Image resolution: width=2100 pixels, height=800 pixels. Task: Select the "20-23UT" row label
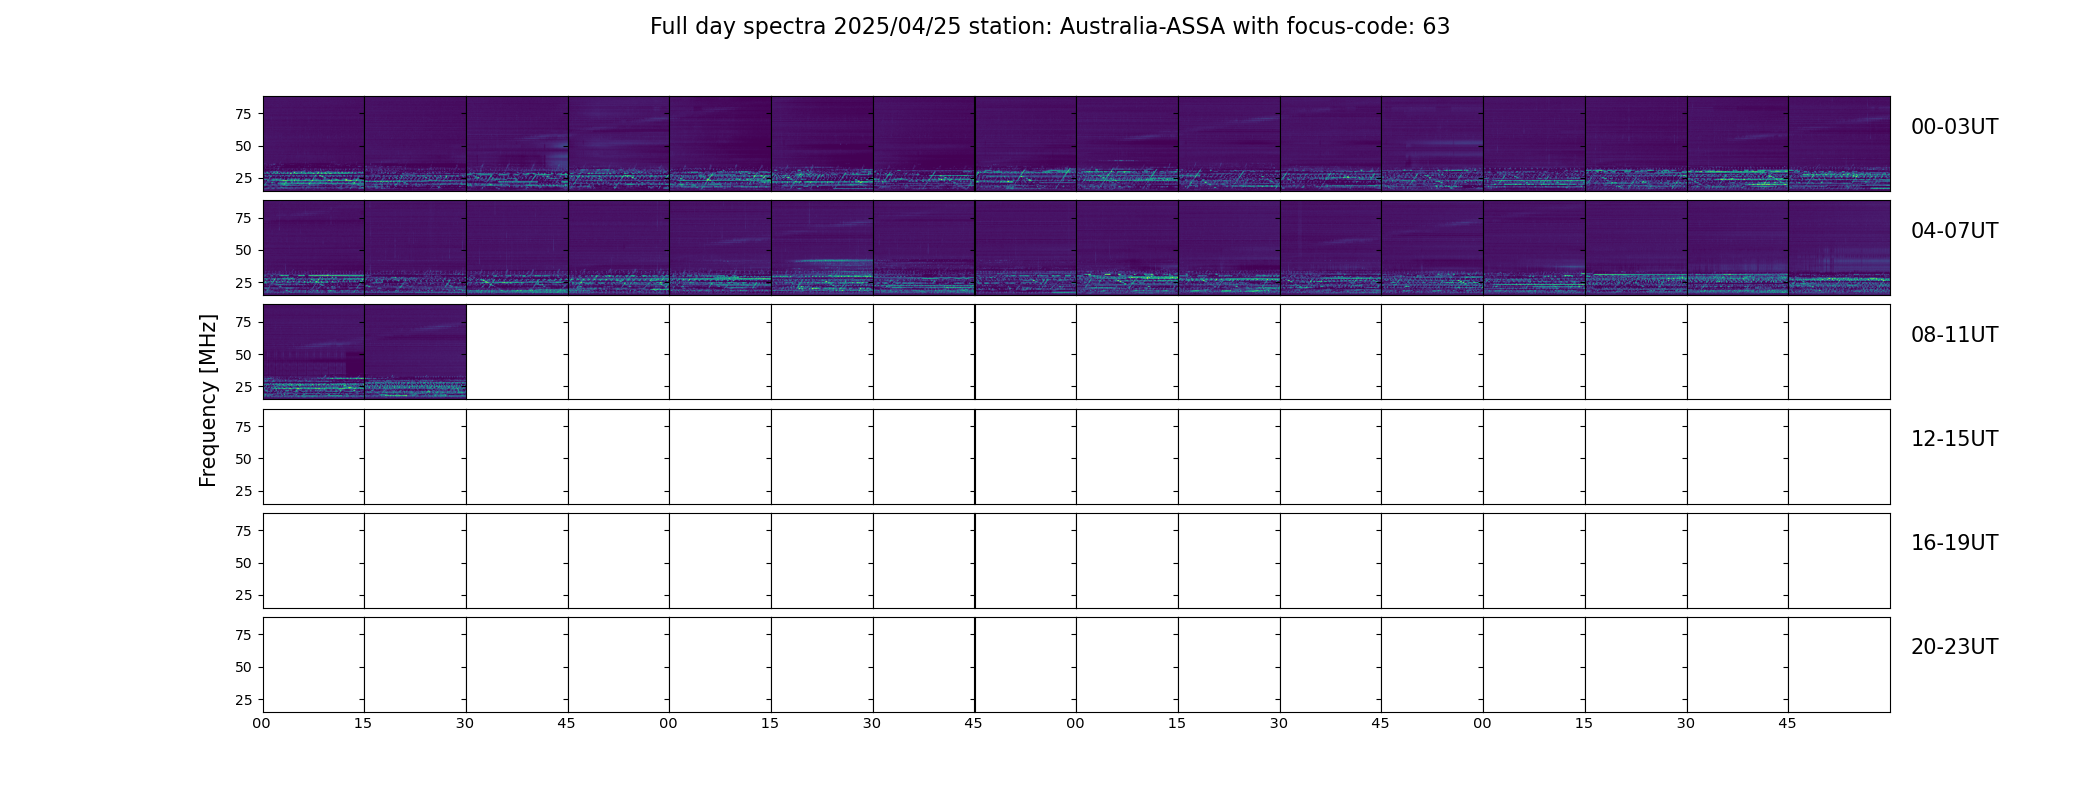(x=1954, y=647)
